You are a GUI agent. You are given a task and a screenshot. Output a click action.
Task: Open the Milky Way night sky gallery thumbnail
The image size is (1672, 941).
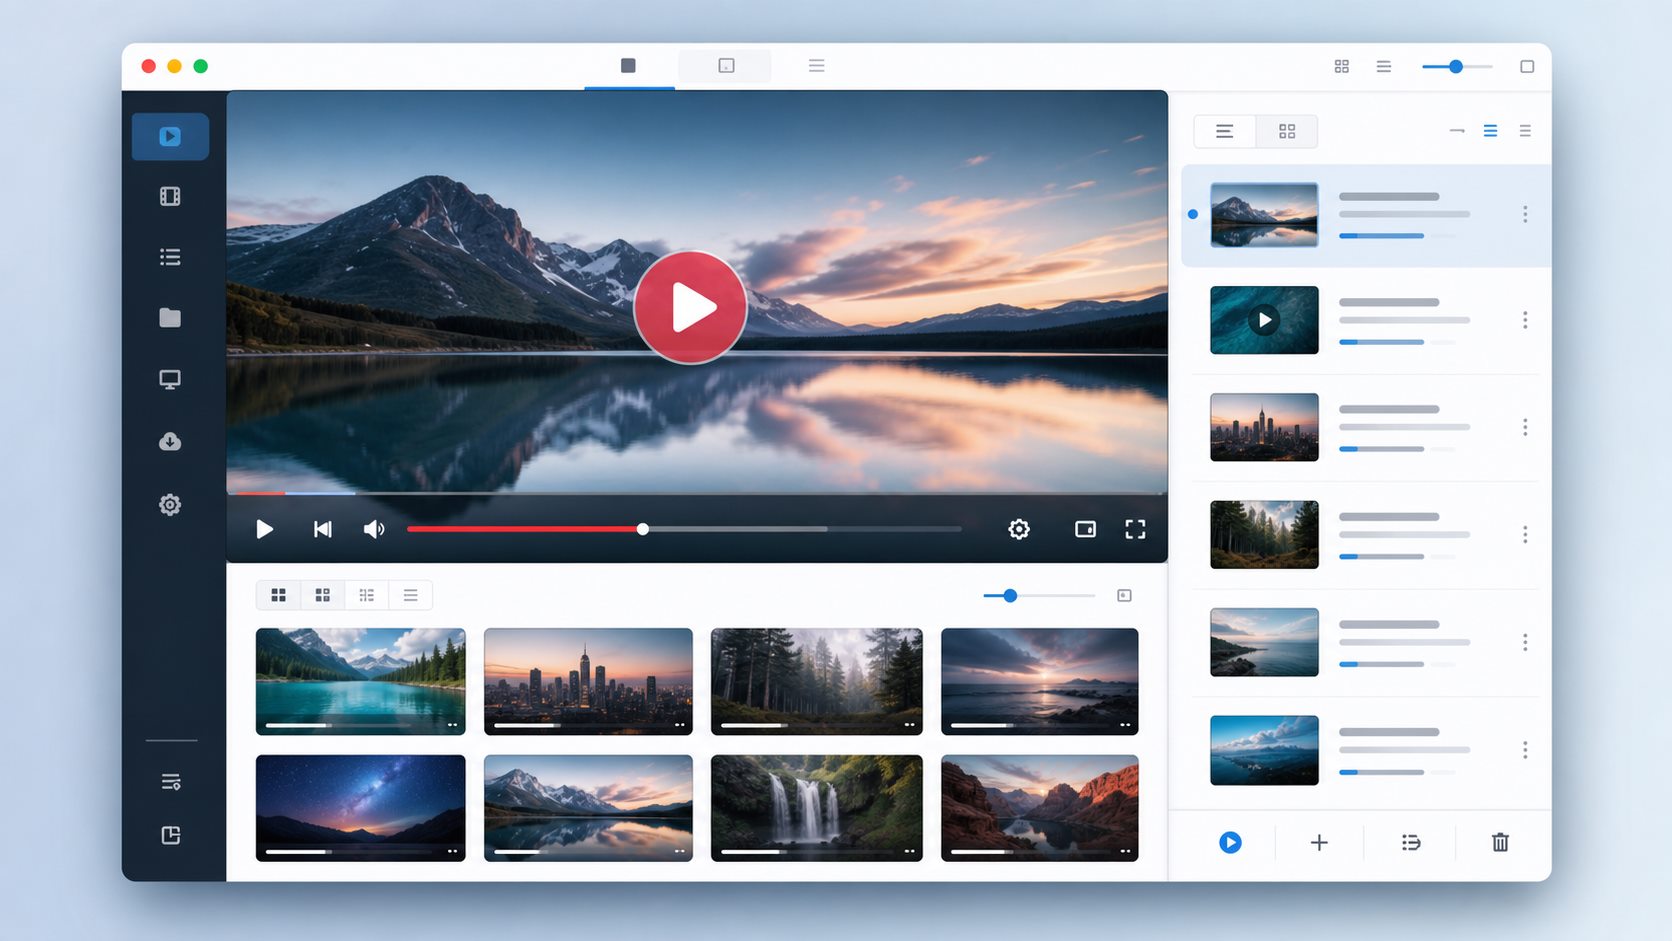361,808
